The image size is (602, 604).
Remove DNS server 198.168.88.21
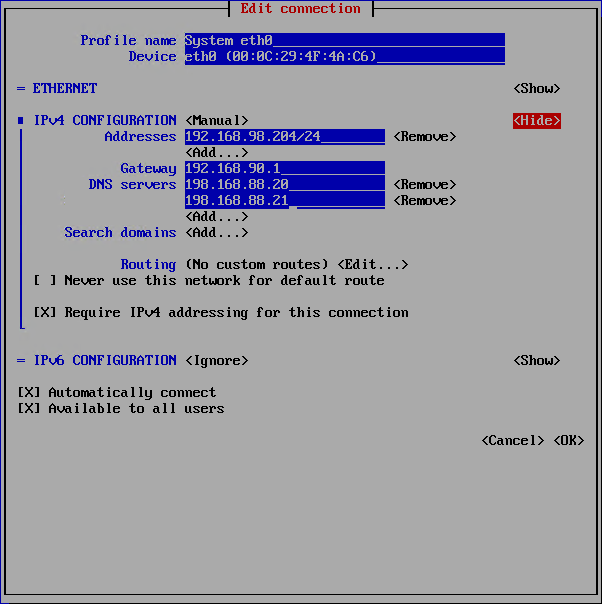424,201
